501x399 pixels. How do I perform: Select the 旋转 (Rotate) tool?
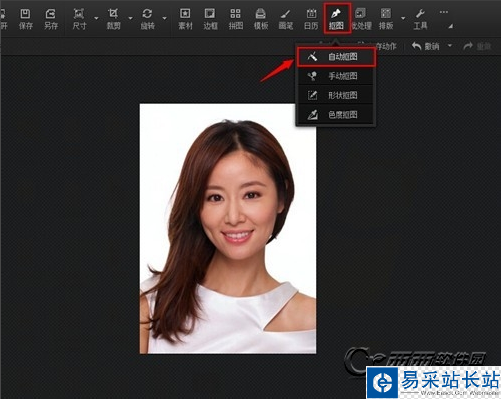(147, 19)
